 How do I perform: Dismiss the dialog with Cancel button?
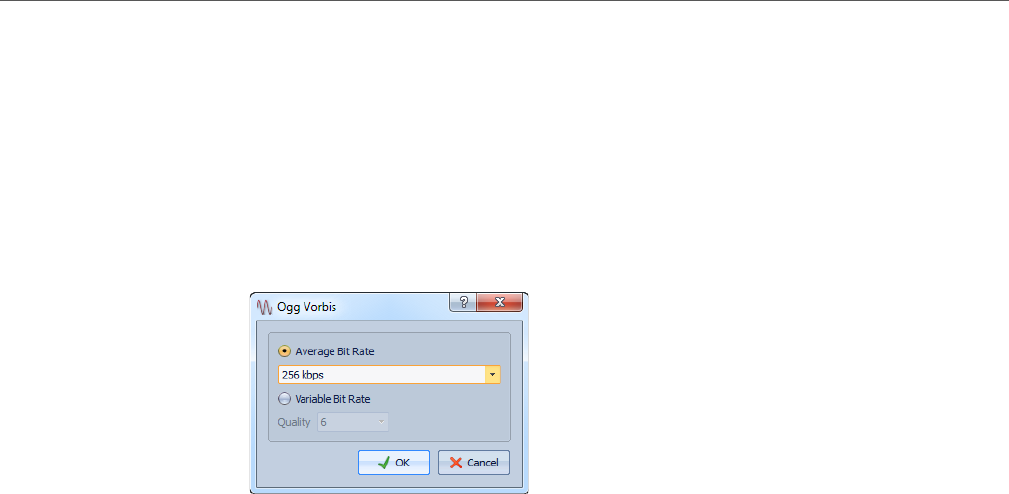474,462
